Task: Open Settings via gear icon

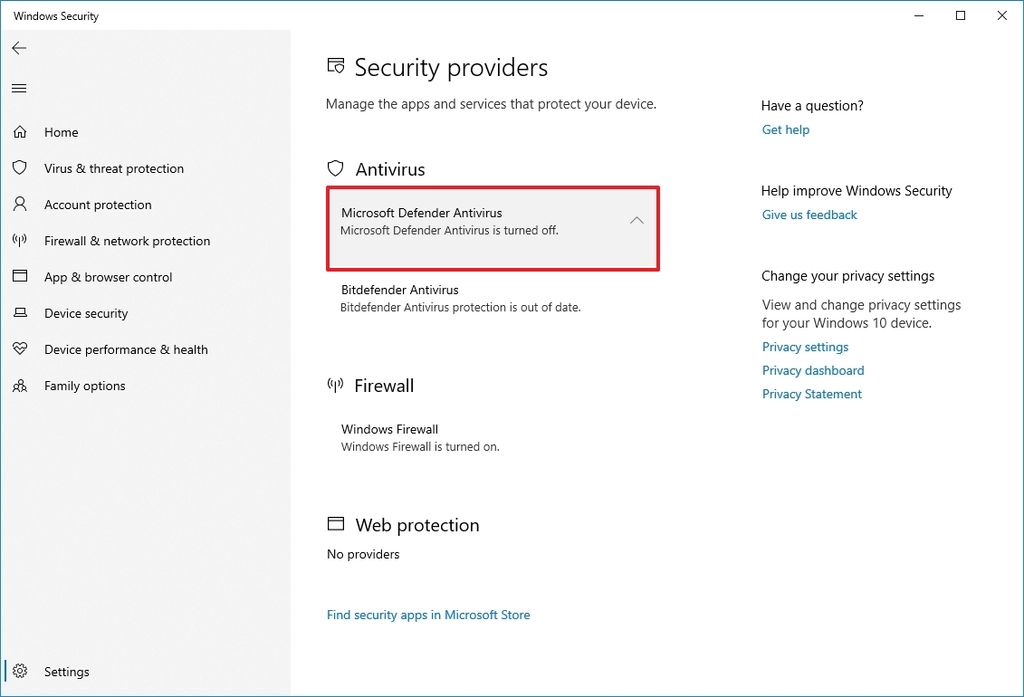Action: [20, 671]
